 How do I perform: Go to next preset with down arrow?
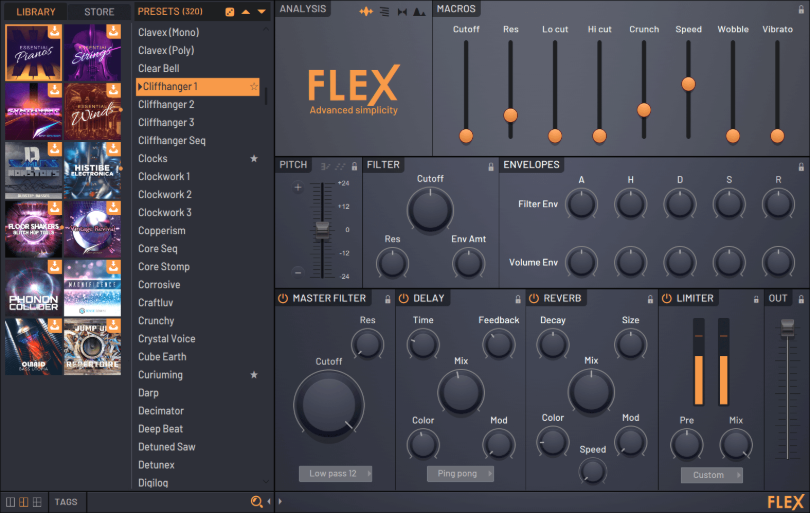click(262, 12)
